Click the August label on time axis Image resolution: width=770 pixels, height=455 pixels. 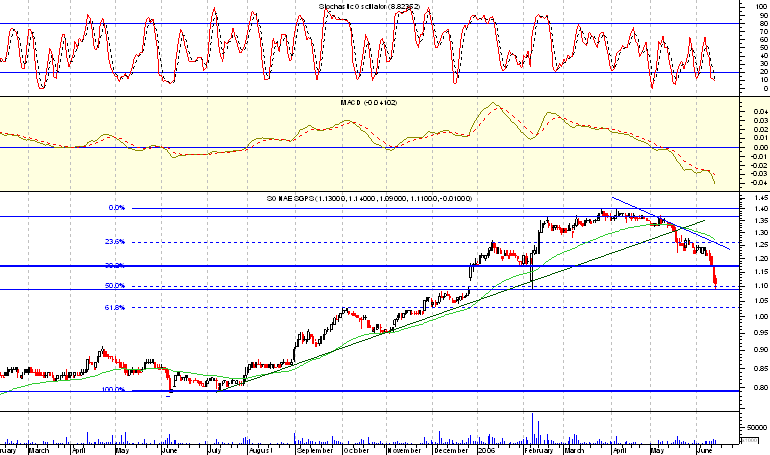[260, 450]
